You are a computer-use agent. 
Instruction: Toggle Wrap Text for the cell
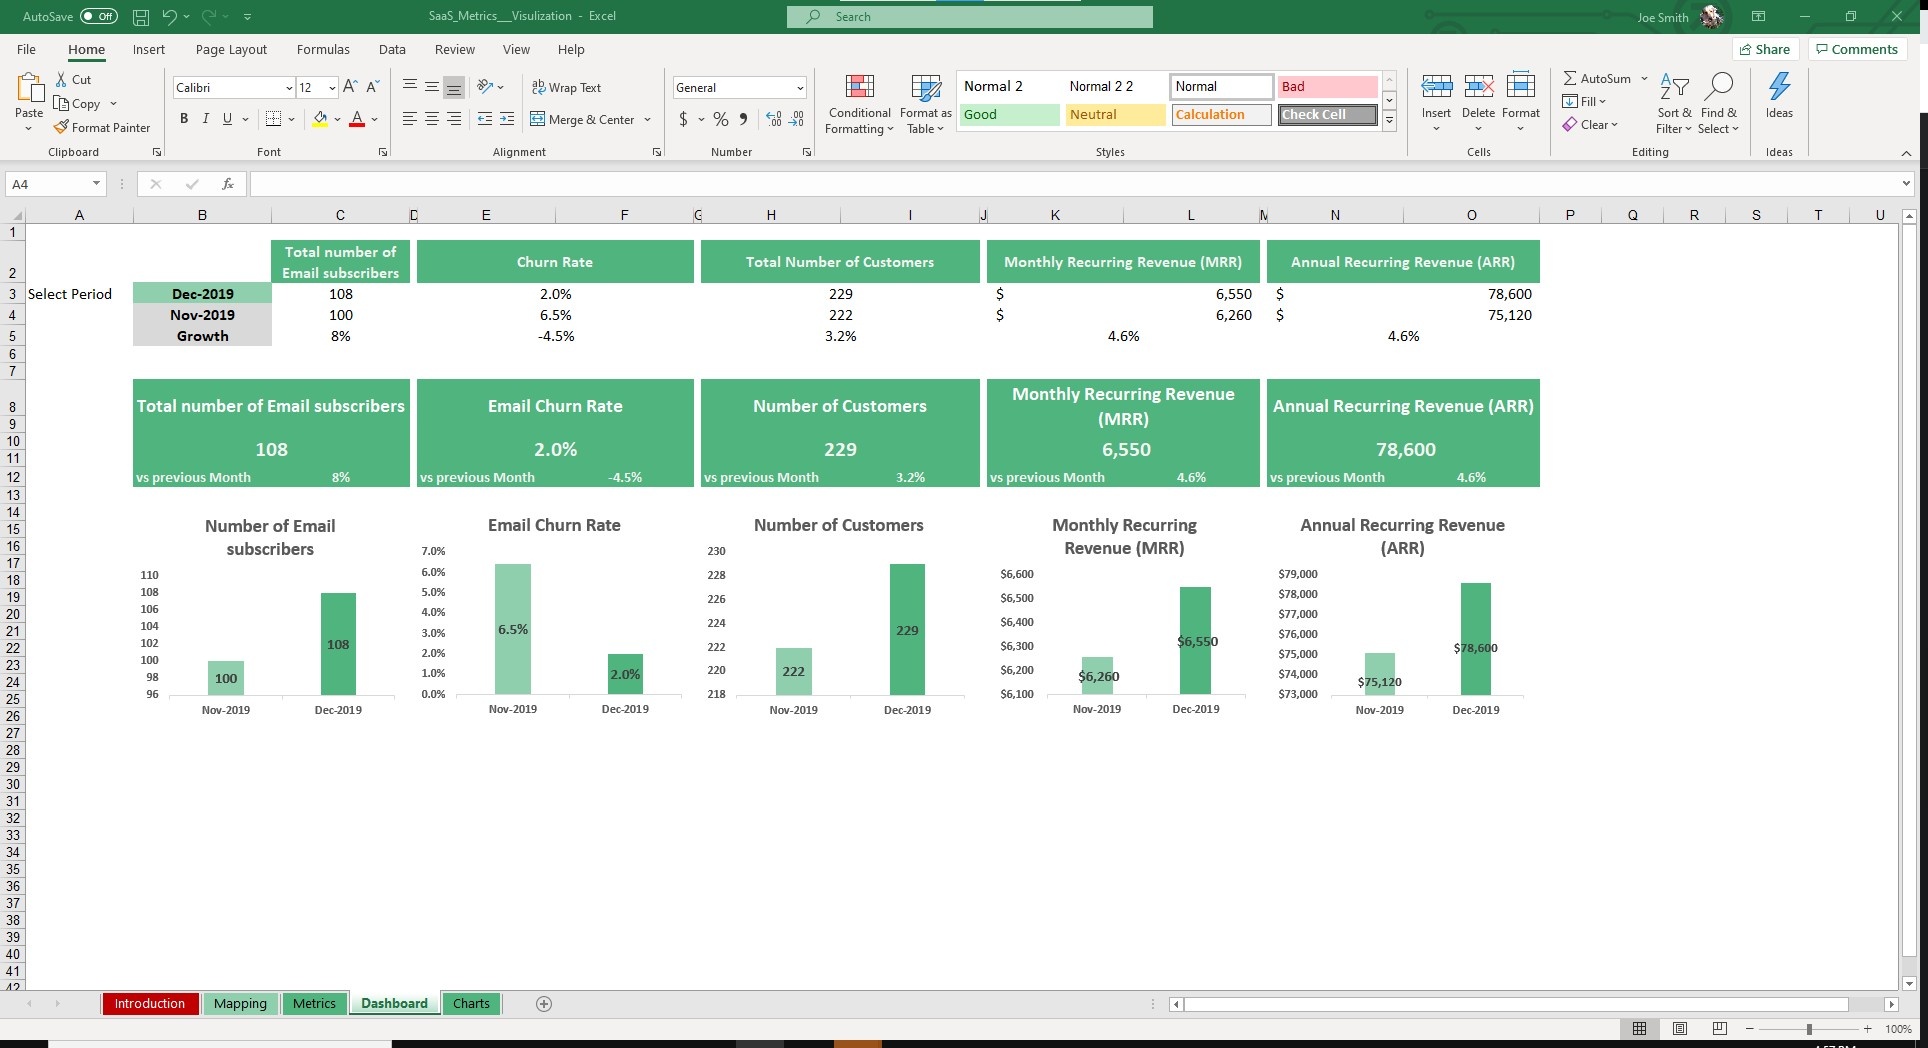pyautogui.click(x=566, y=87)
